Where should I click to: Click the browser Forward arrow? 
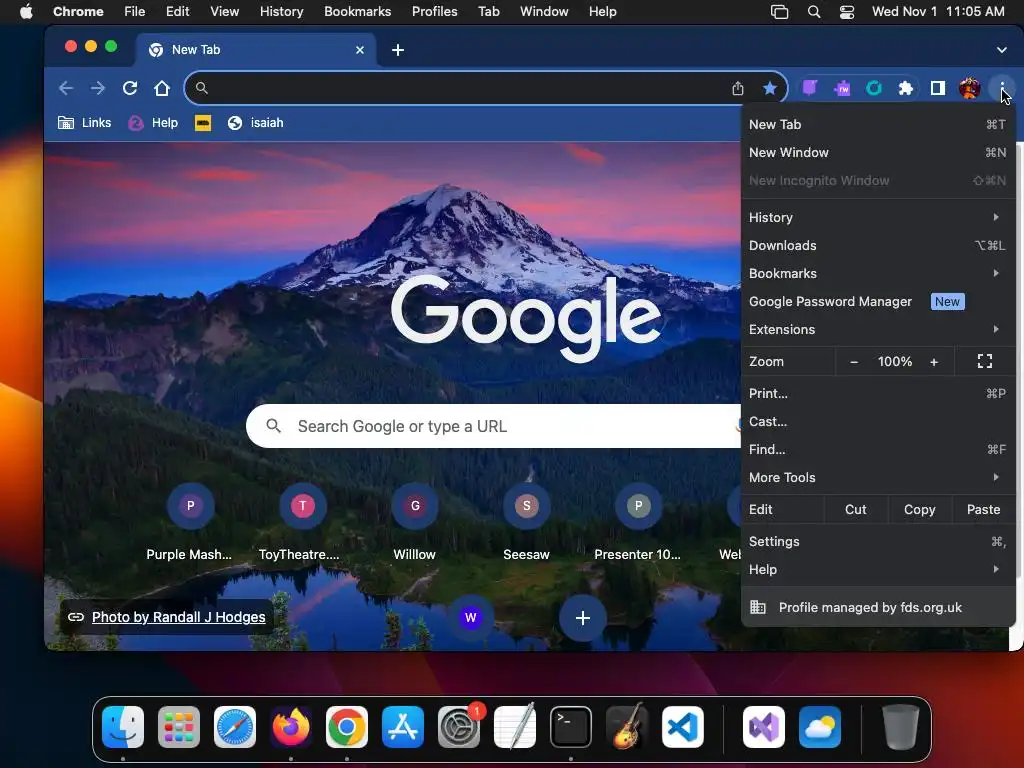pyautogui.click(x=97, y=88)
